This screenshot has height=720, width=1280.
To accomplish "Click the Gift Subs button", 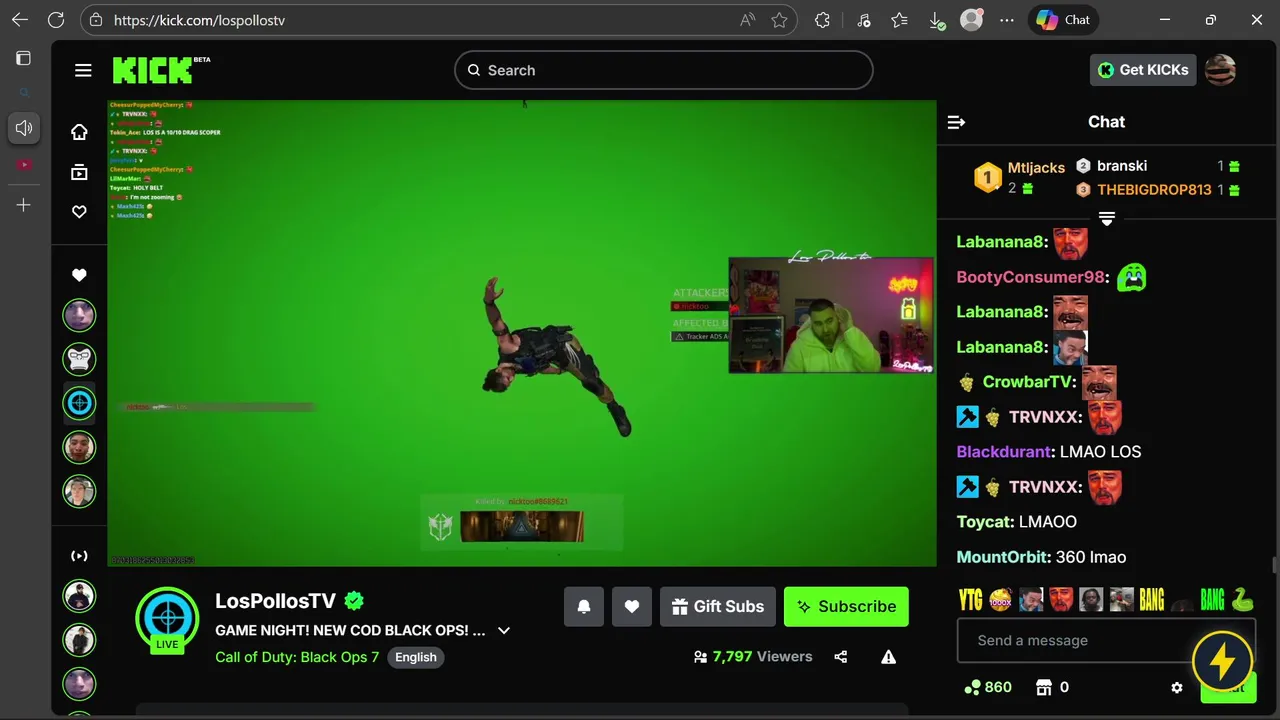I will pyautogui.click(x=718, y=607).
